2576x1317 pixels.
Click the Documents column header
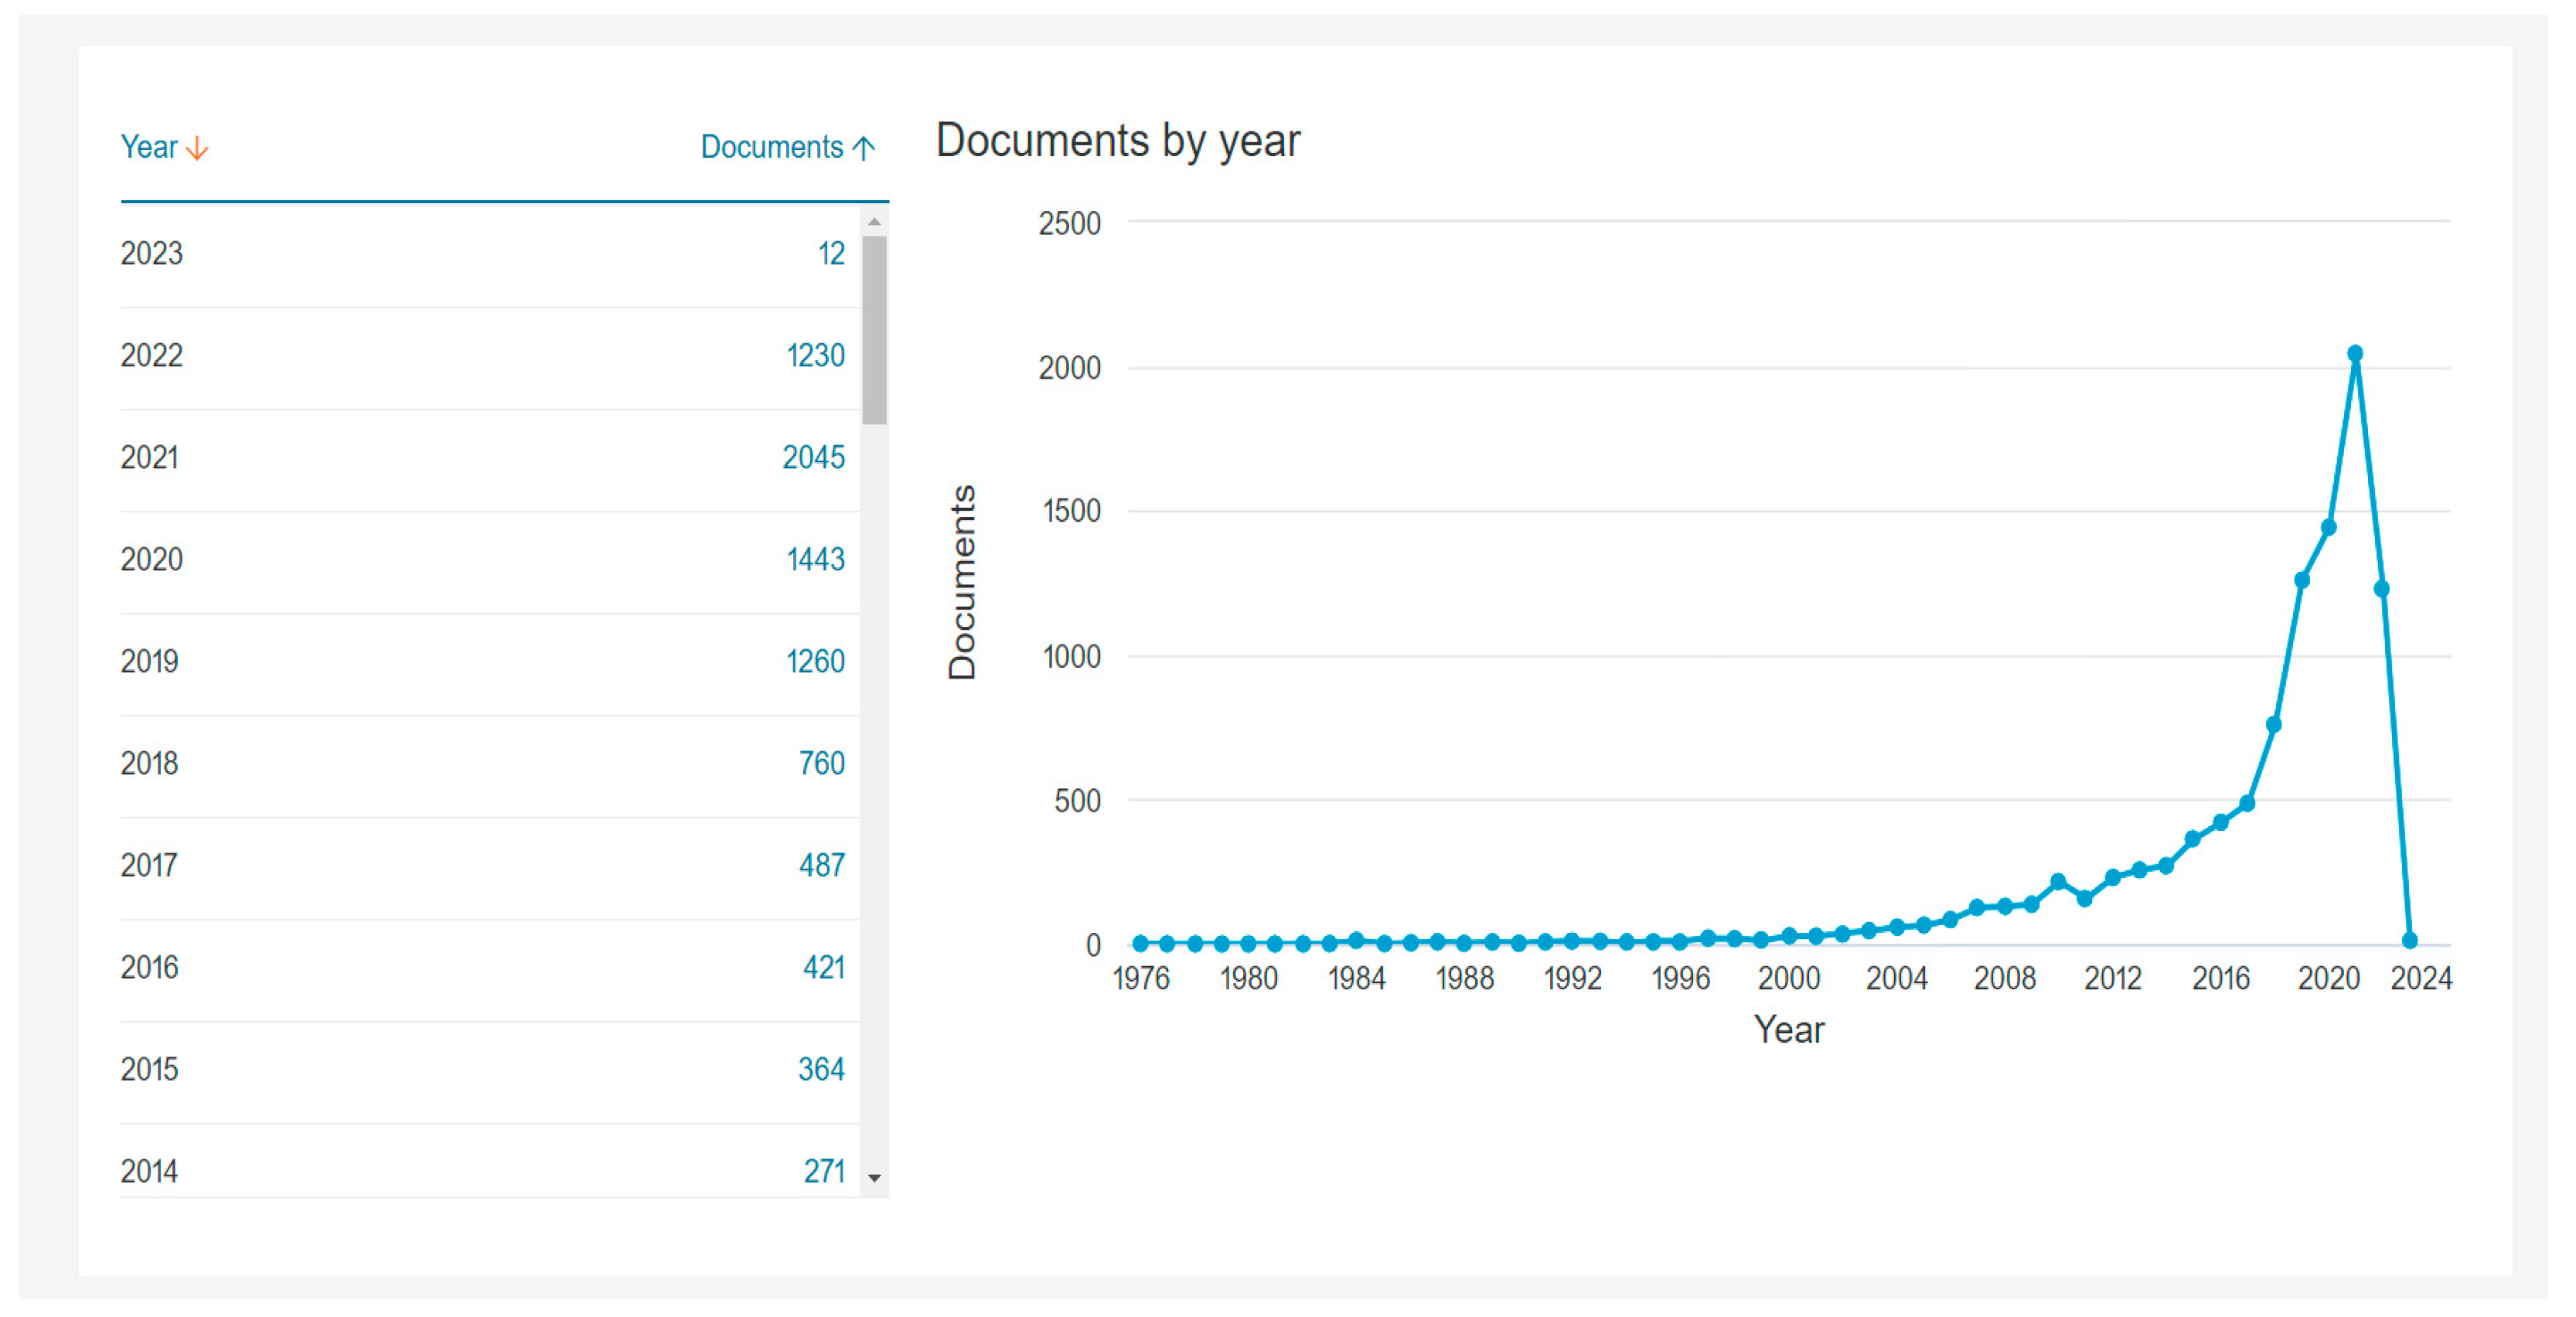tap(771, 147)
